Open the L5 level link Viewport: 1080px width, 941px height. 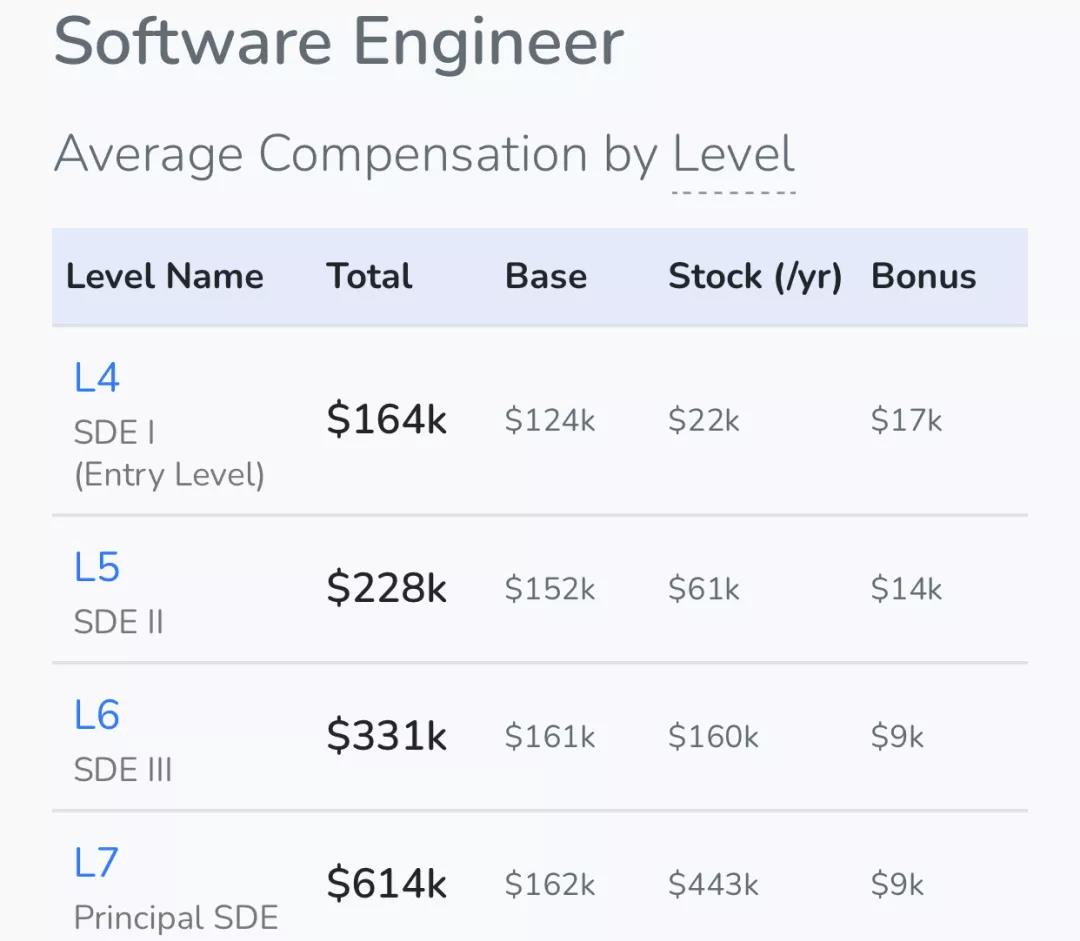click(97, 567)
